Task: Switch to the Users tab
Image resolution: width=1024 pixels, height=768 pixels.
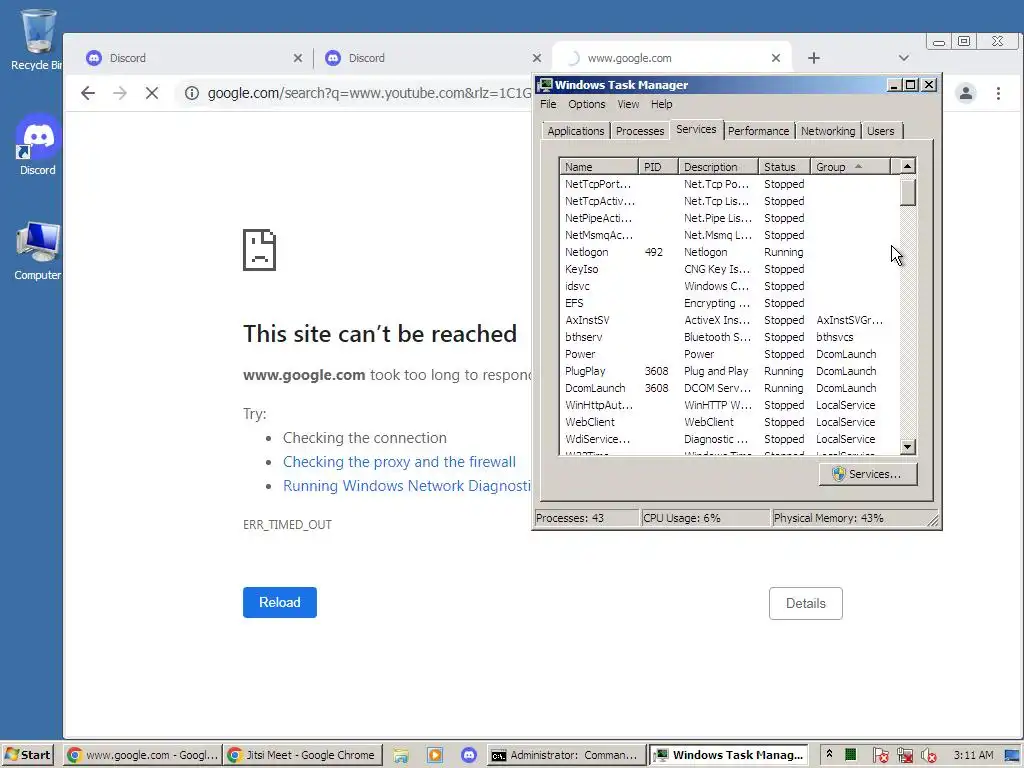Action: (x=880, y=131)
